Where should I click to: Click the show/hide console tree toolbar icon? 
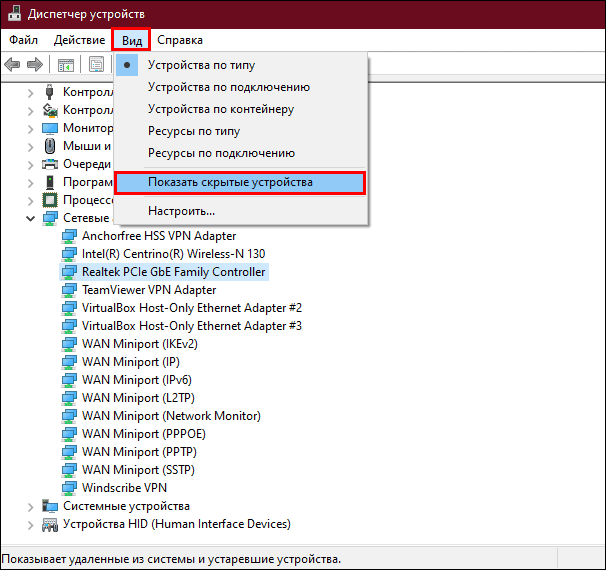click(x=66, y=64)
